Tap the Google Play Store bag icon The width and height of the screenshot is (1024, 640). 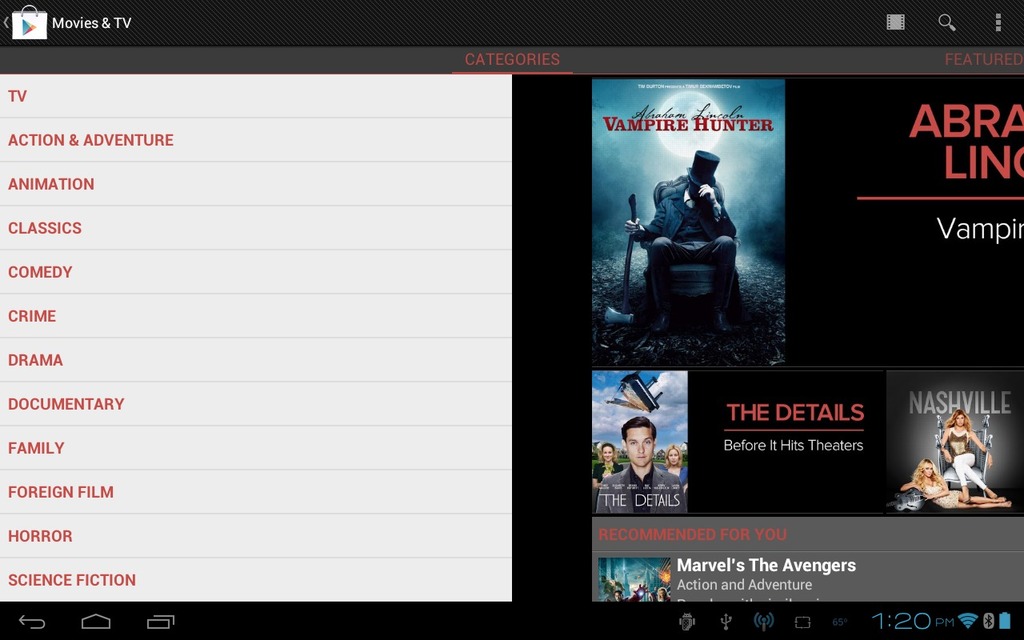(29, 23)
